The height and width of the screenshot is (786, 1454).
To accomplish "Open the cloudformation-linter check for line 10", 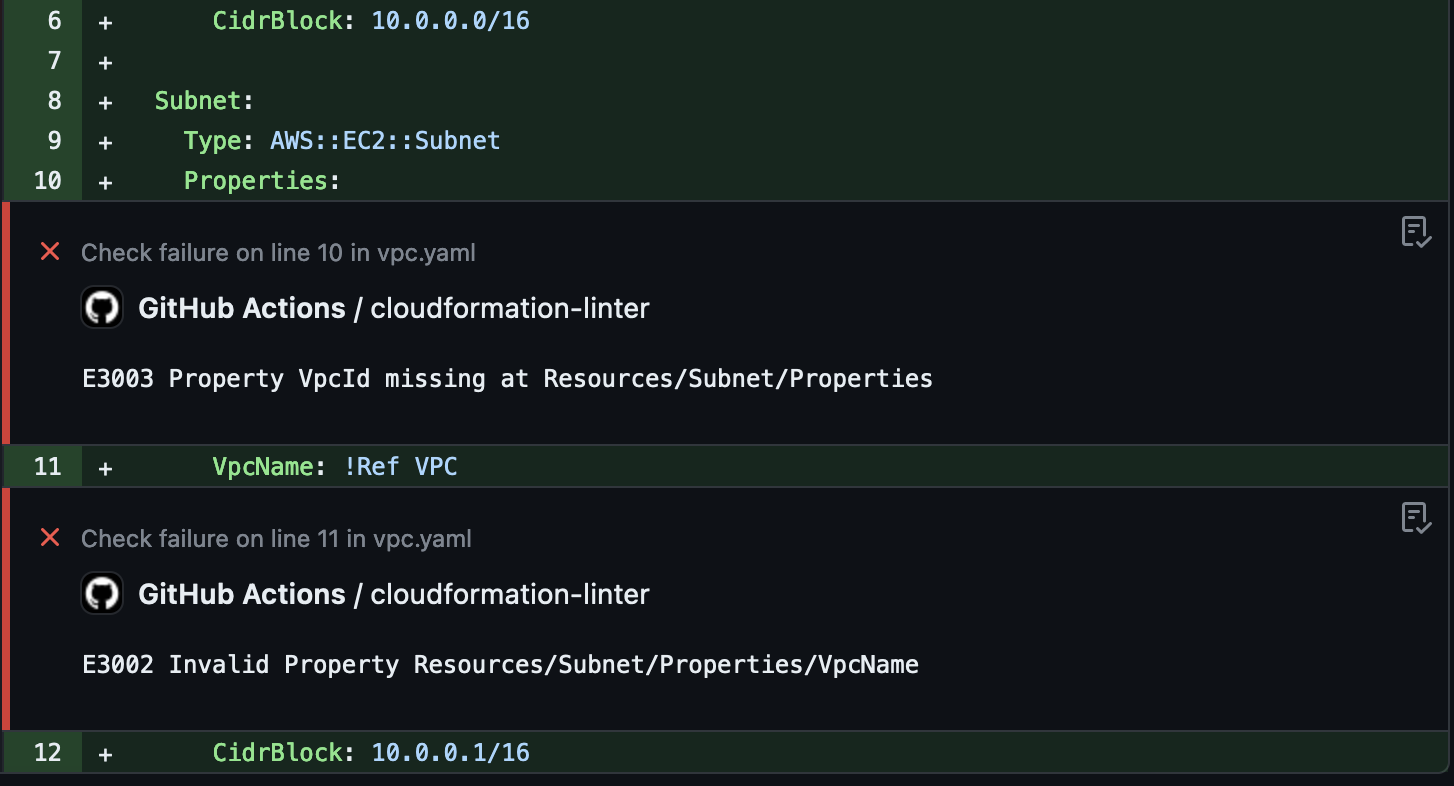I will click(x=510, y=308).
